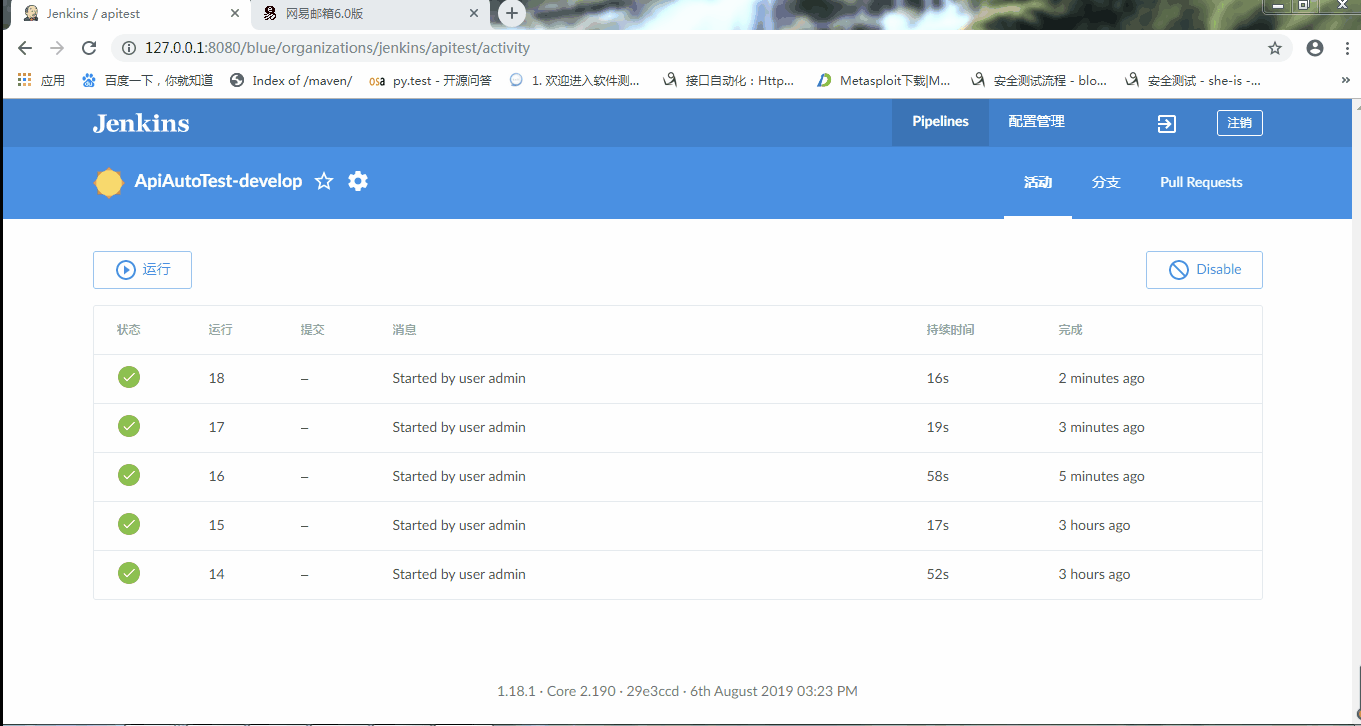Favorite the ApiAutoTest-develop pipeline with the star
This screenshot has height=726, width=1361.
[x=324, y=181]
